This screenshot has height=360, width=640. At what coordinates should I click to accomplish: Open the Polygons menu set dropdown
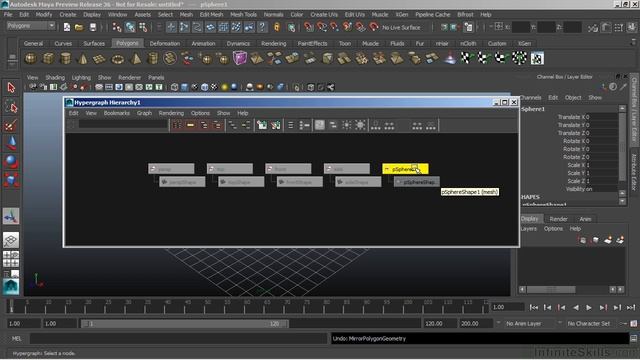pos(31,26)
